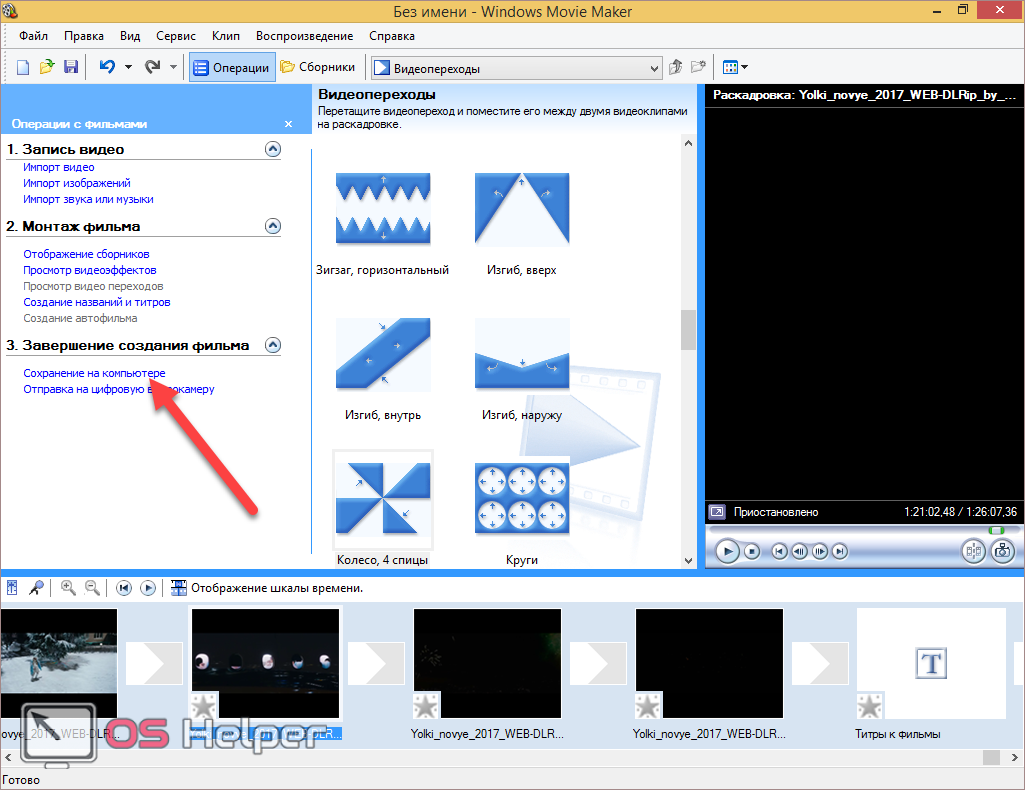The height and width of the screenshot is (790, 1025).
Task: Click the Save project floppy icon
Action: click(71, 68)
